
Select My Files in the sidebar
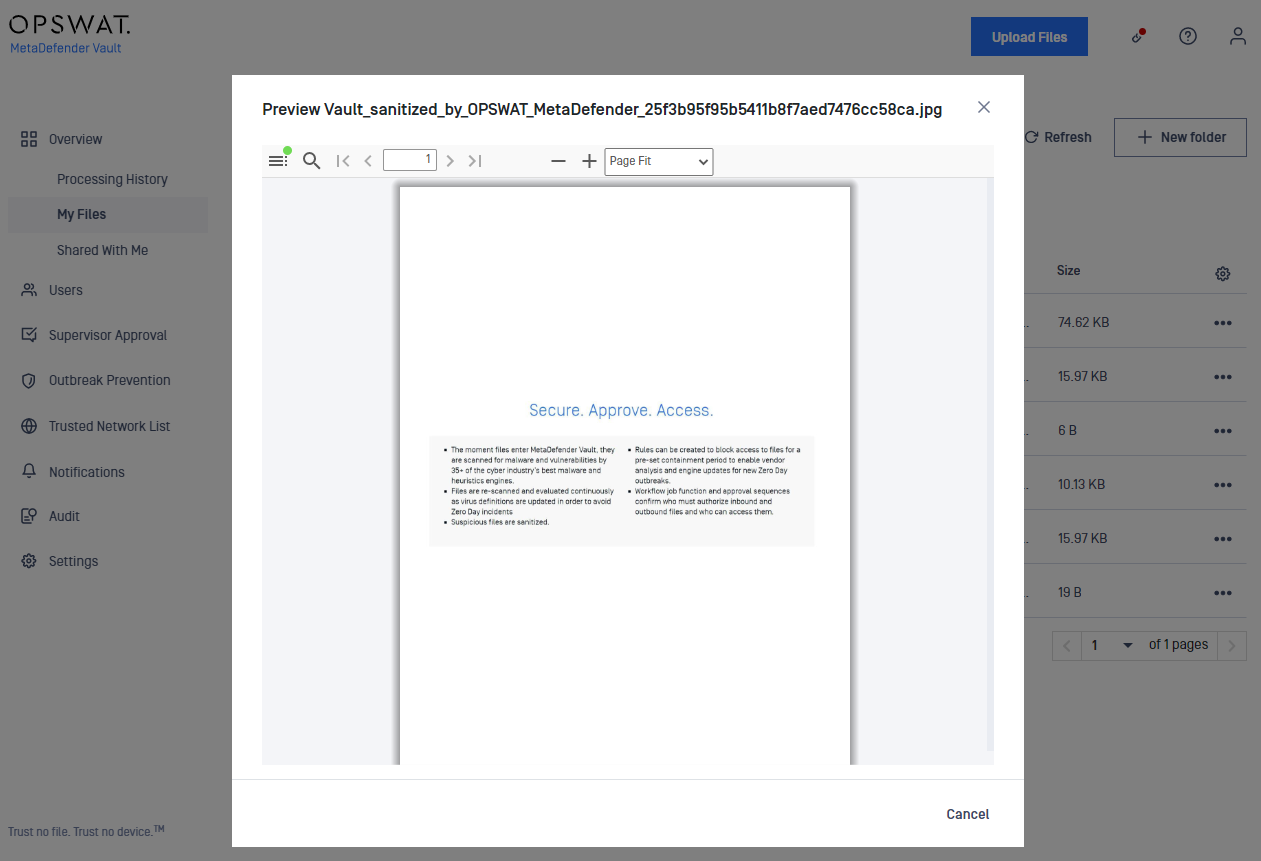108,214
